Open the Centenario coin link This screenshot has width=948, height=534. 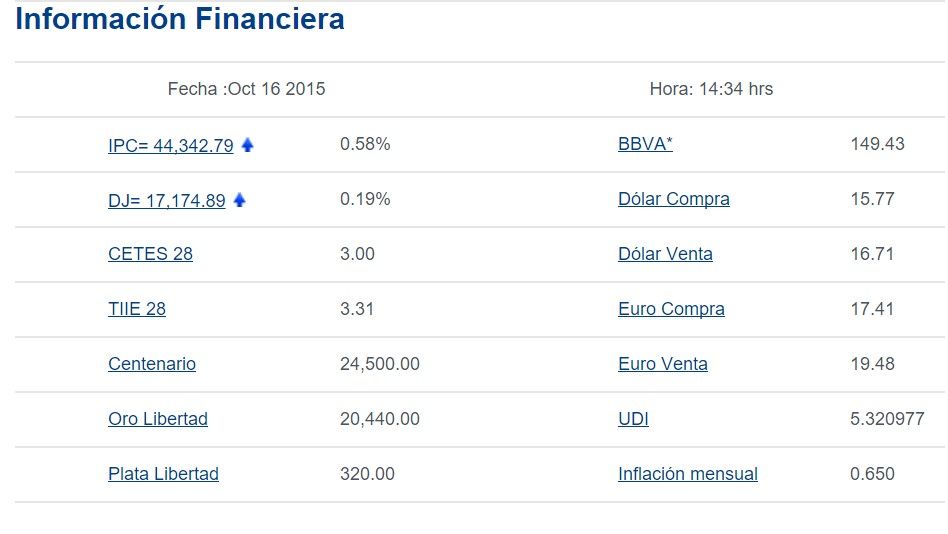pyautogui.click(x=152, y=364)
